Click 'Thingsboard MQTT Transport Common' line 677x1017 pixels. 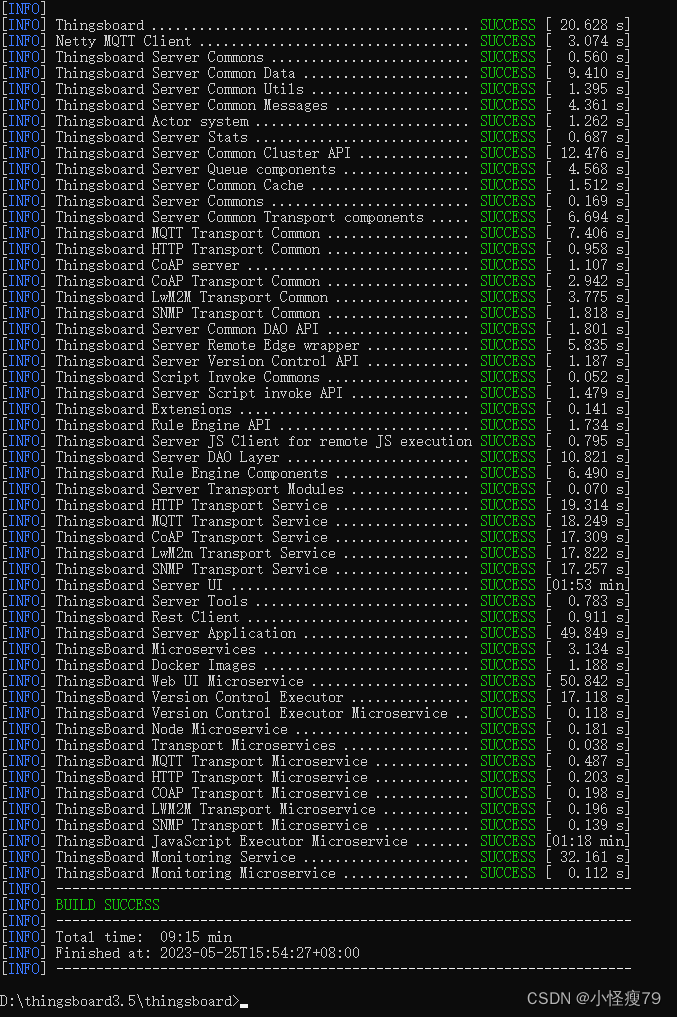[x=316, y=233]
